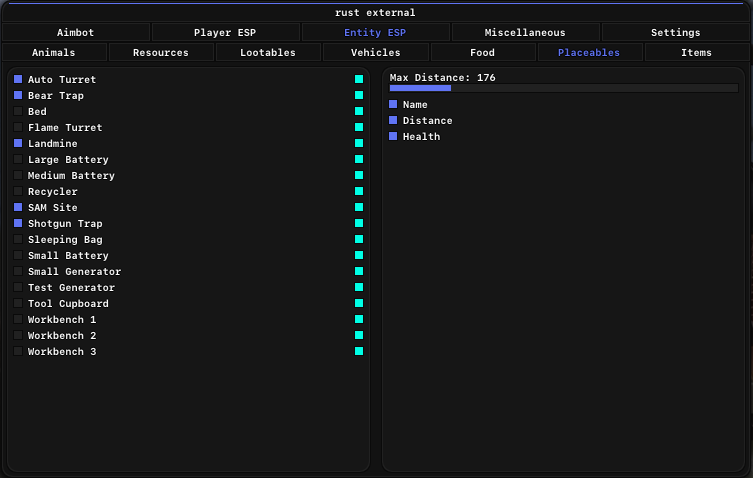The image size is (753, 478).
Task: Check the Flame Turret checkbox
Action: [x=18, y=127]
